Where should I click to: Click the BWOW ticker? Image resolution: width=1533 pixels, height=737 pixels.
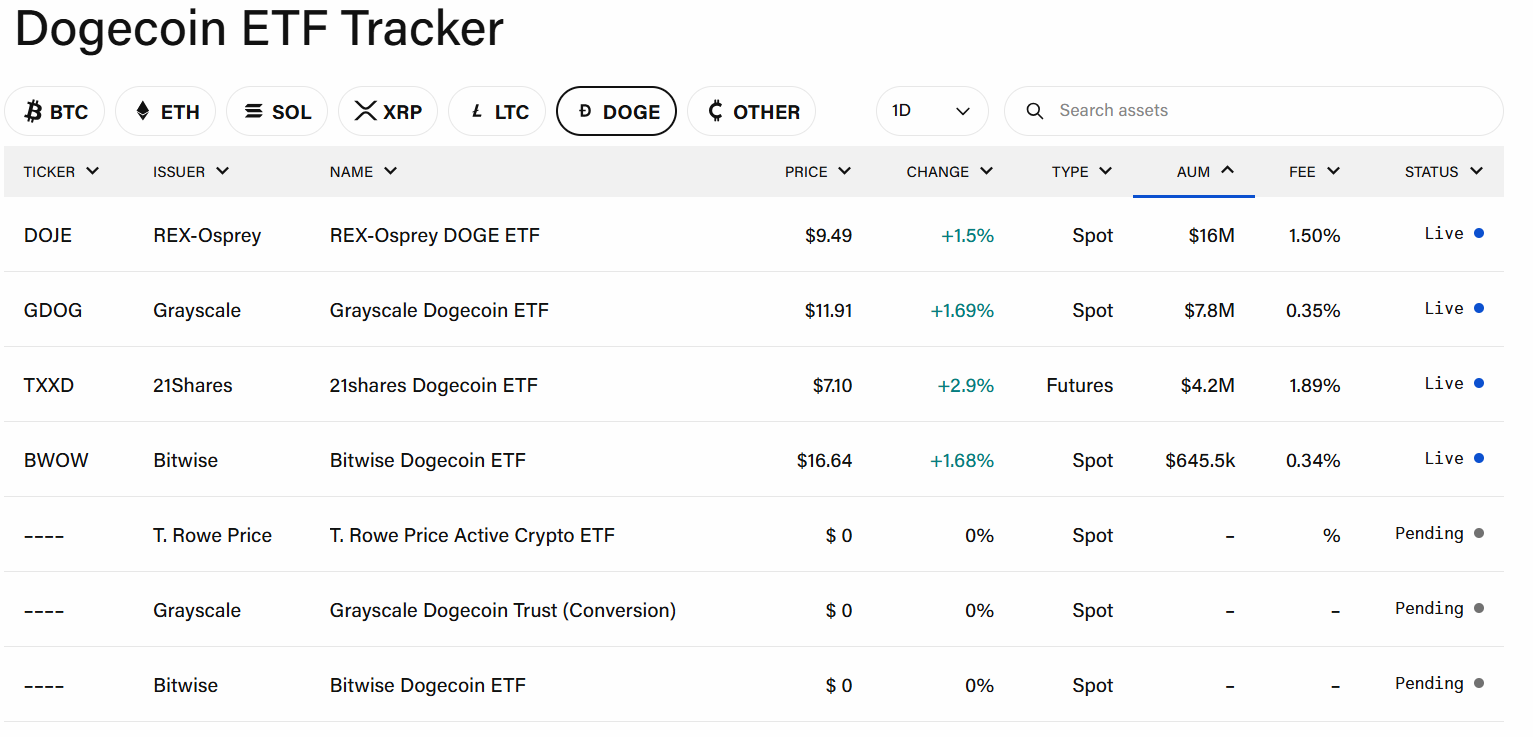tap(56, 461)
